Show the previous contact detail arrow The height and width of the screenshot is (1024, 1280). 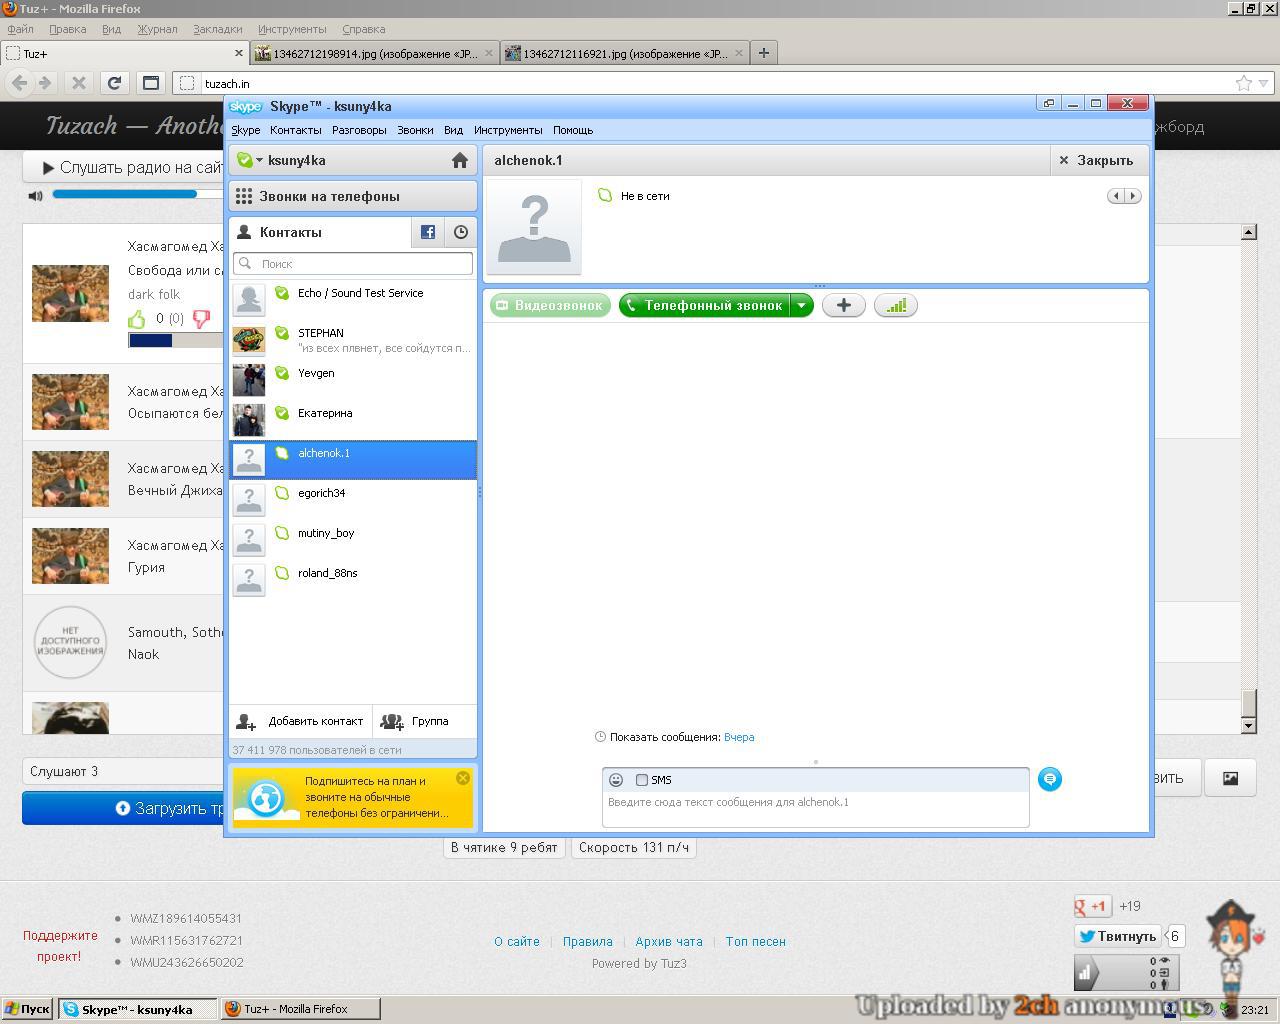click(x=1116, y=196)
